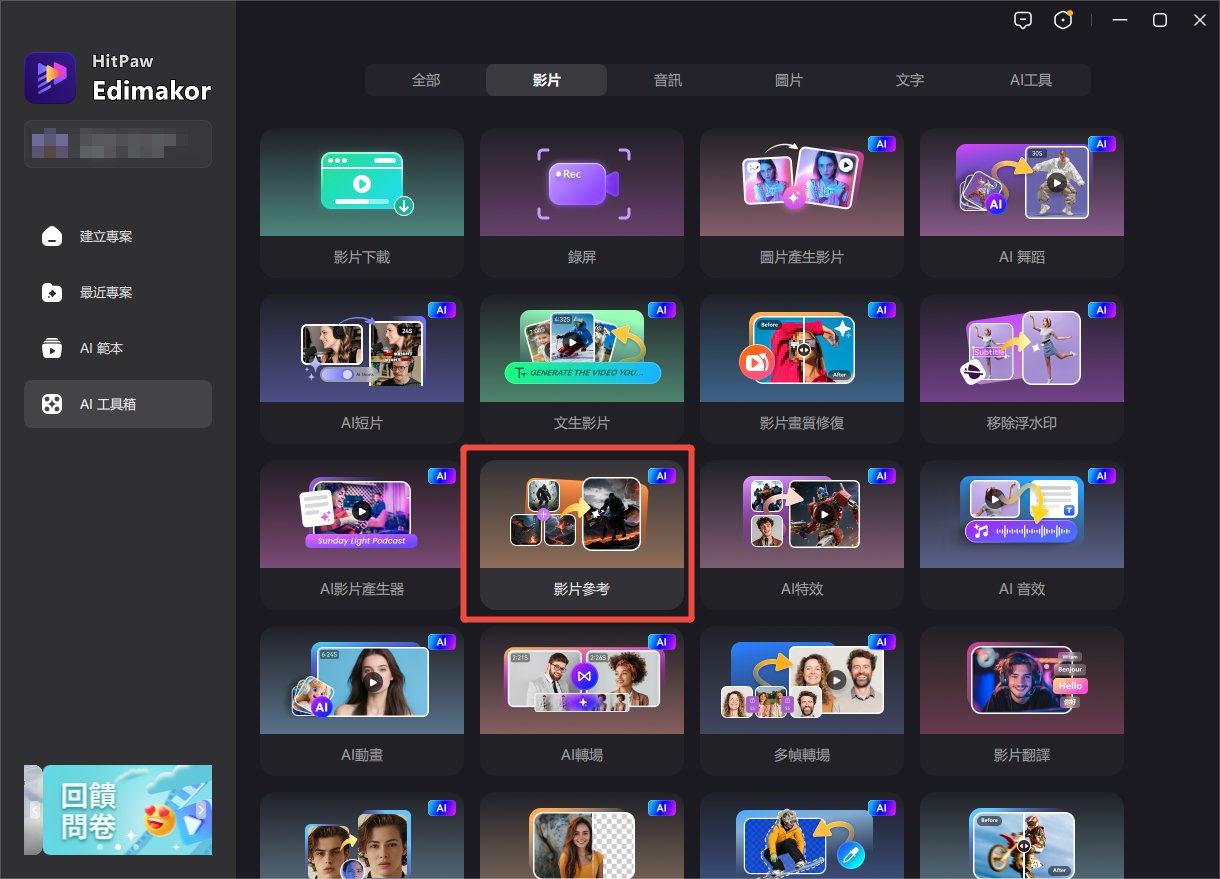Open the 文生影片 text-to-video tool
This screenshot has width=1220, height=879.
pos(582,369)
